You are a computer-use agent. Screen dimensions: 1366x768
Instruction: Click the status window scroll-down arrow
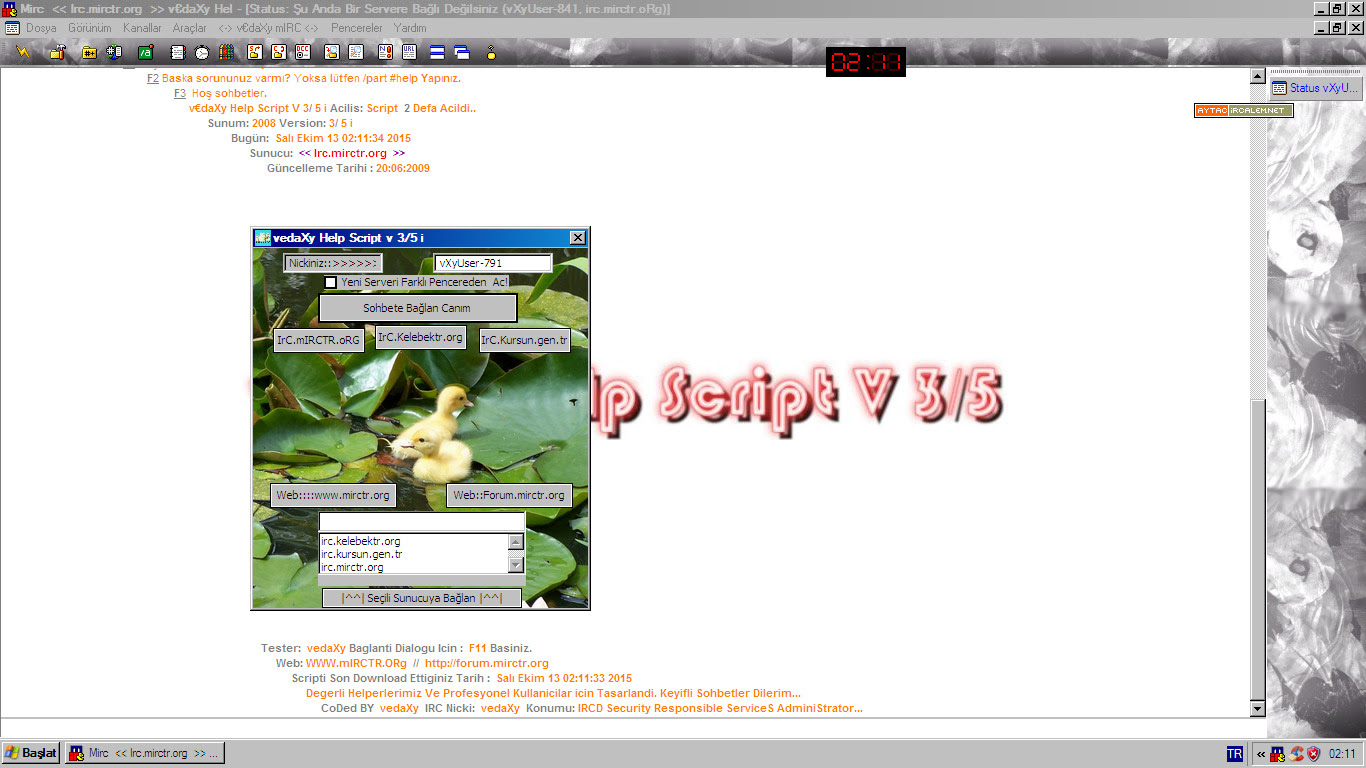[1258, 709]
